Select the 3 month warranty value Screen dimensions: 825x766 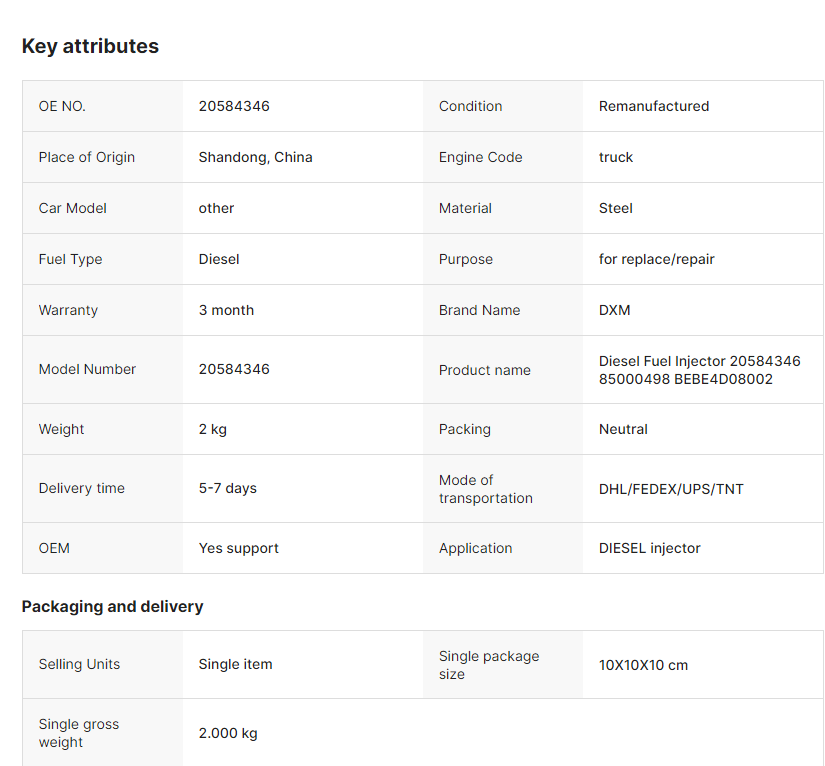tap(226, 310)
